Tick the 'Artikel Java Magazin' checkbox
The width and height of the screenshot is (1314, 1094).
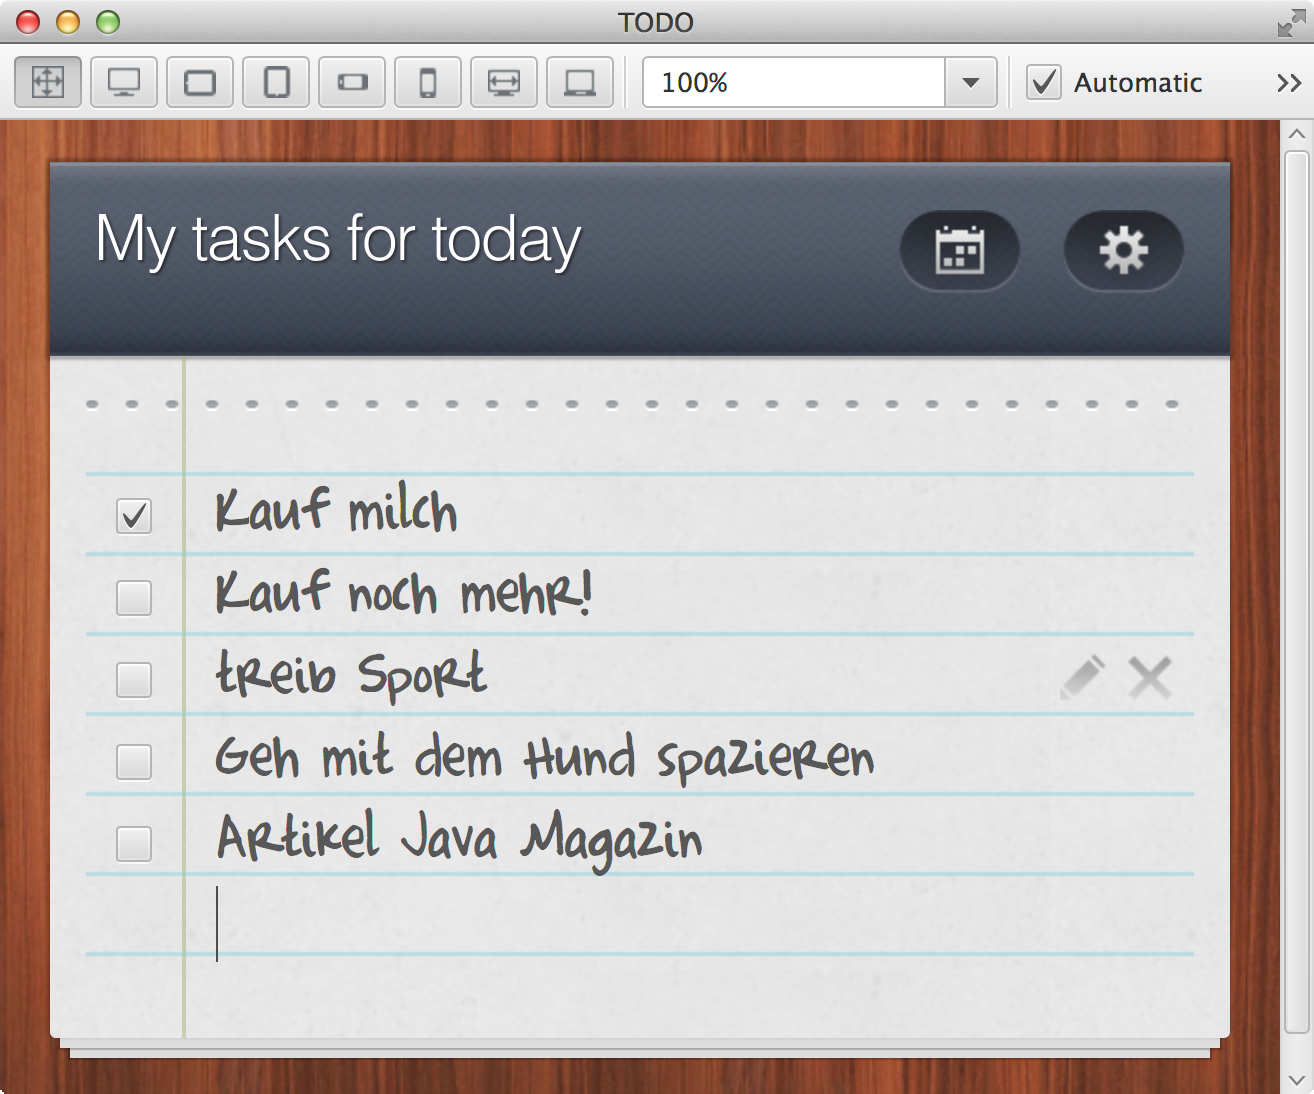pos(134,844)
